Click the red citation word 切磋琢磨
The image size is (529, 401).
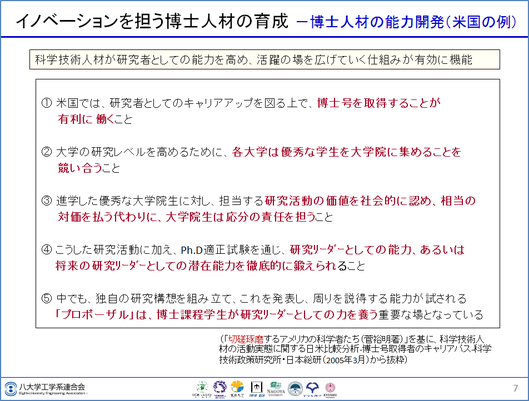(x=246, y=339)
